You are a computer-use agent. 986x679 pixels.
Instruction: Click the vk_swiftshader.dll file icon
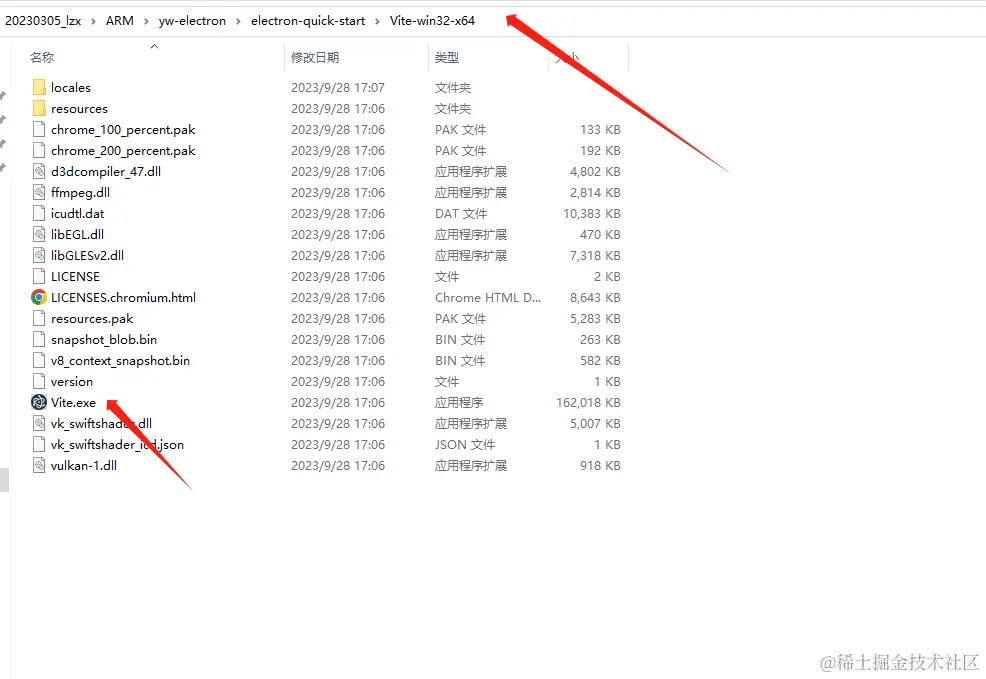click(39, 423)
